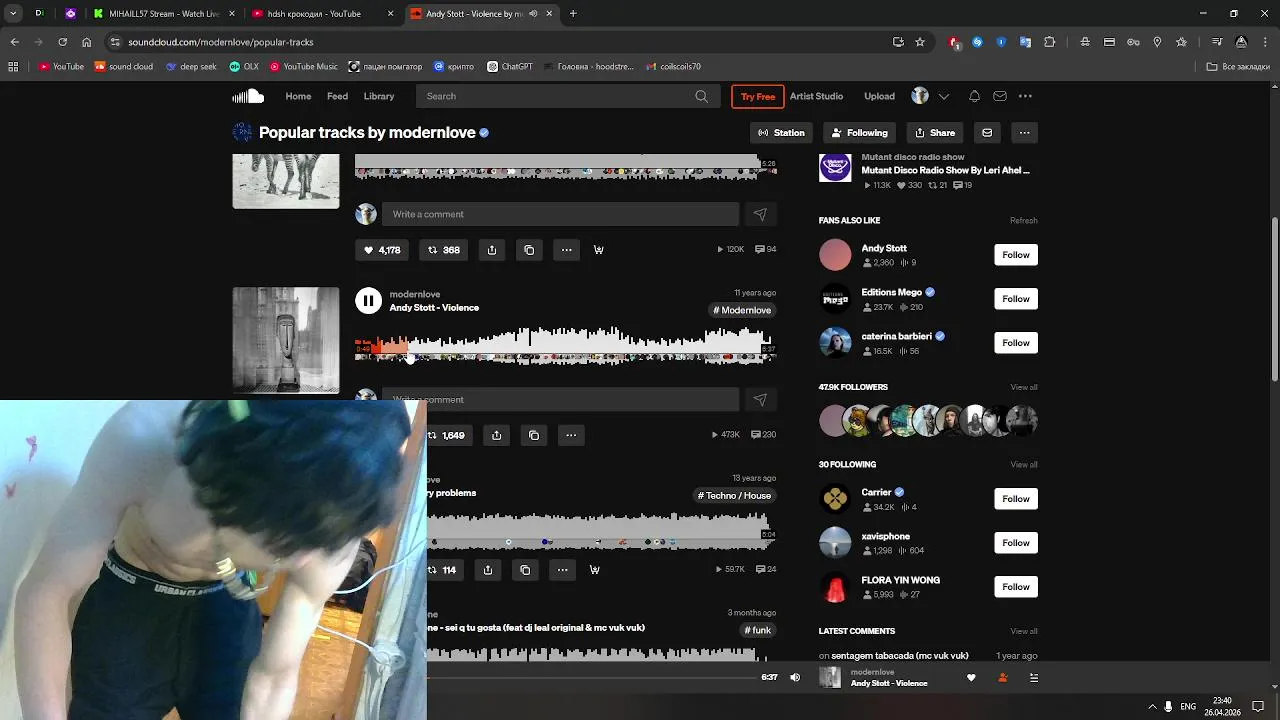Refresh the Fans Also Like list

(1024, 220)
